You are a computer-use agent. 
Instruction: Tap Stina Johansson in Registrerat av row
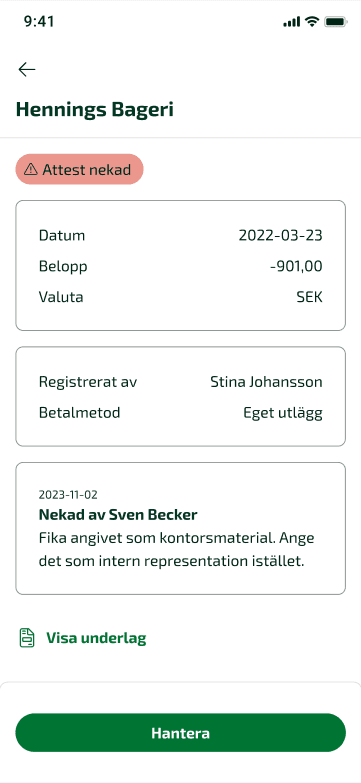[x=266, y=383]
